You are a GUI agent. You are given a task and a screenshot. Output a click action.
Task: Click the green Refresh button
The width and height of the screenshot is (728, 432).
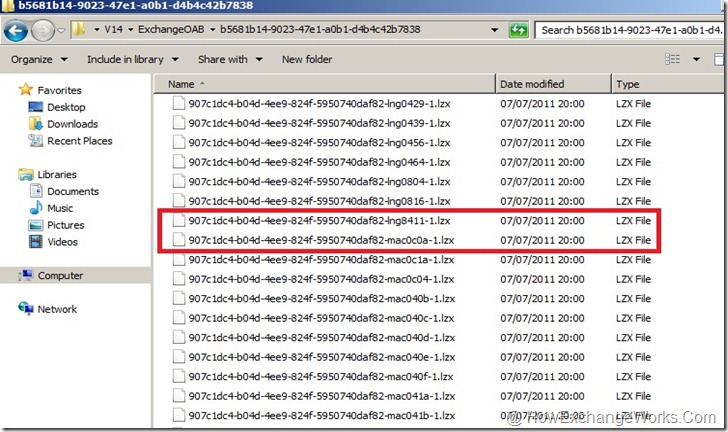pyautogui.click(x=518, y=31)
